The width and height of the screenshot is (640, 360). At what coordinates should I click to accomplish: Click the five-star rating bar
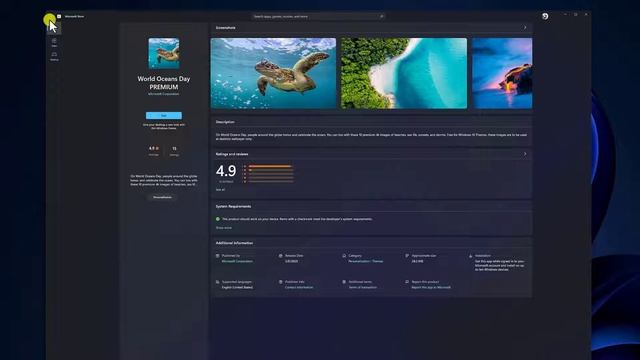click(271, 166)
